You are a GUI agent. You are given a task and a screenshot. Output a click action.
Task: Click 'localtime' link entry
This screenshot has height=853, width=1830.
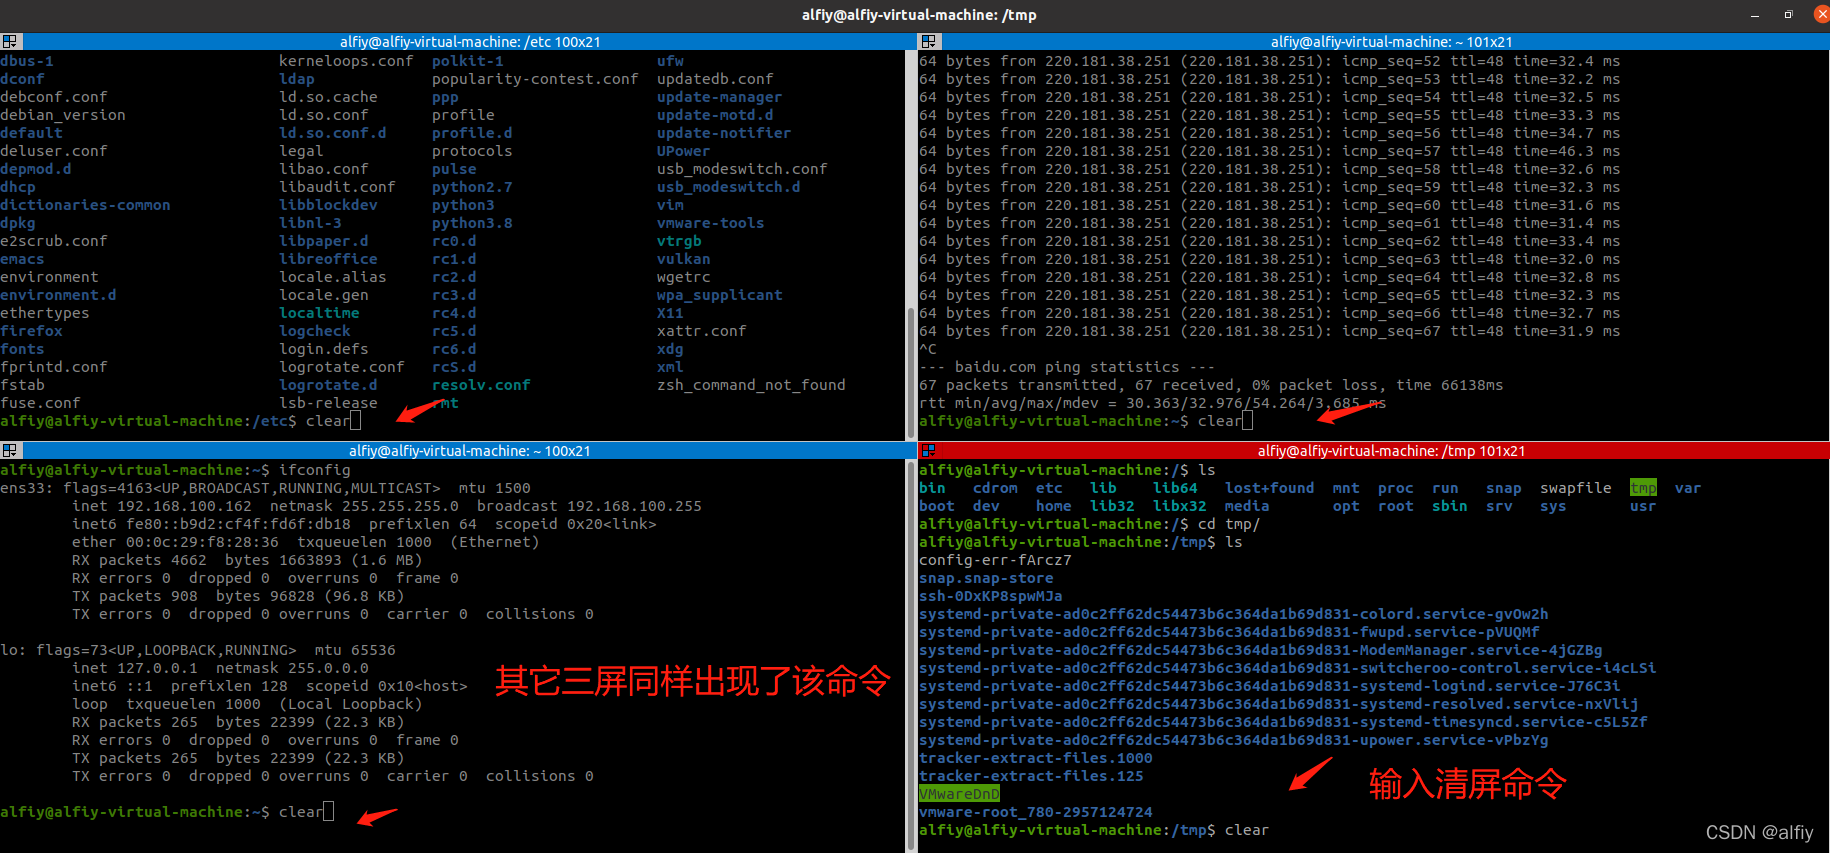tap(319, 313)
